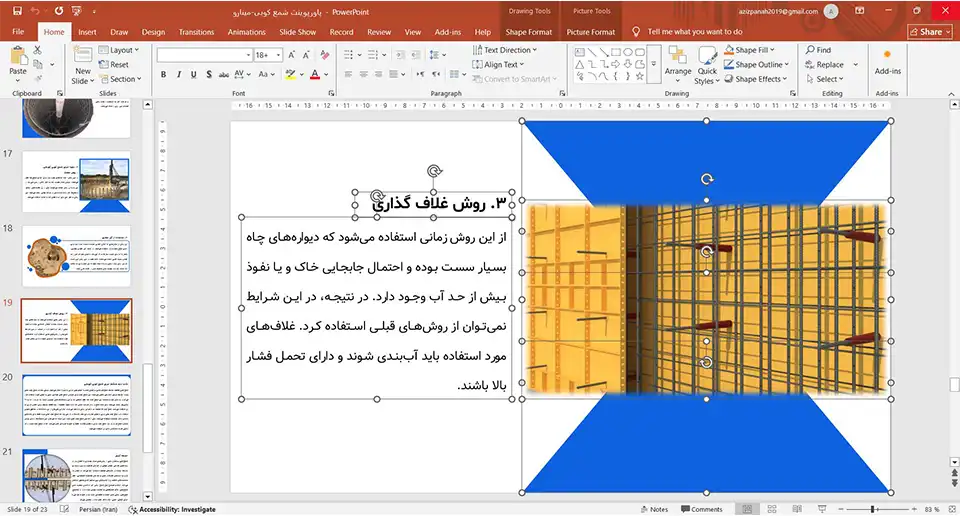Switch to the Picture Format tab
Screen dimensions: 960x516
point(590,32)
